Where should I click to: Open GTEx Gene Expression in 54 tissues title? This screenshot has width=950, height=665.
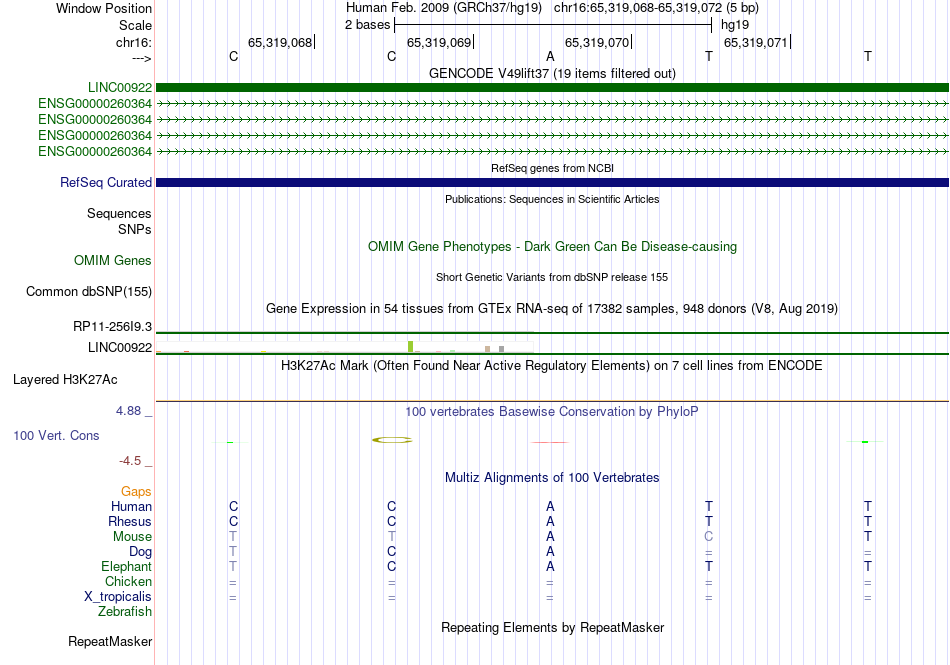point(552,309)
